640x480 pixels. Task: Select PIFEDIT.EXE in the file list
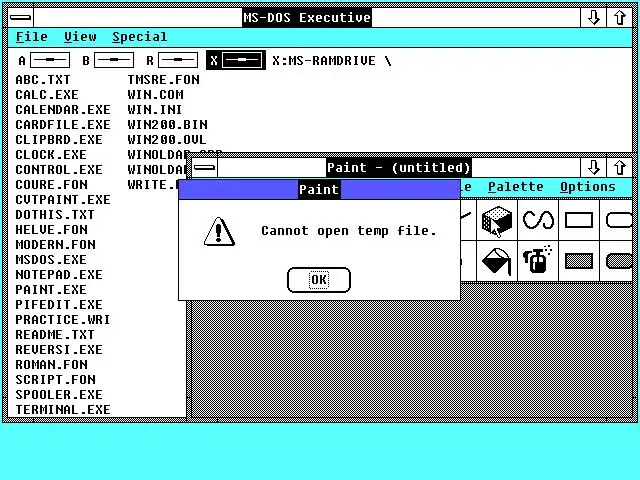59,304
